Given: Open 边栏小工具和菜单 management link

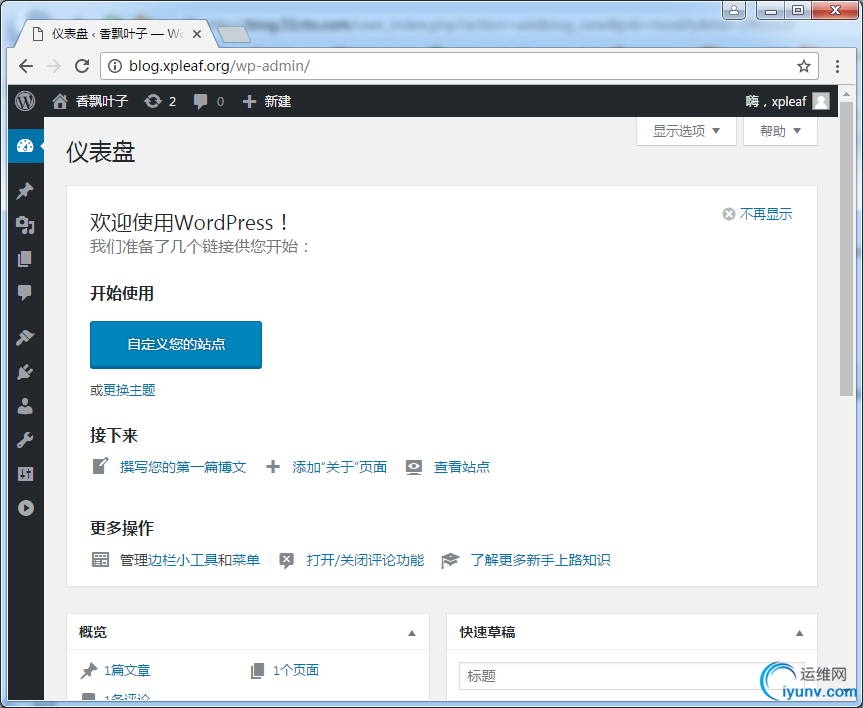Looking at the screenshot, I should (x=204, y=560).
